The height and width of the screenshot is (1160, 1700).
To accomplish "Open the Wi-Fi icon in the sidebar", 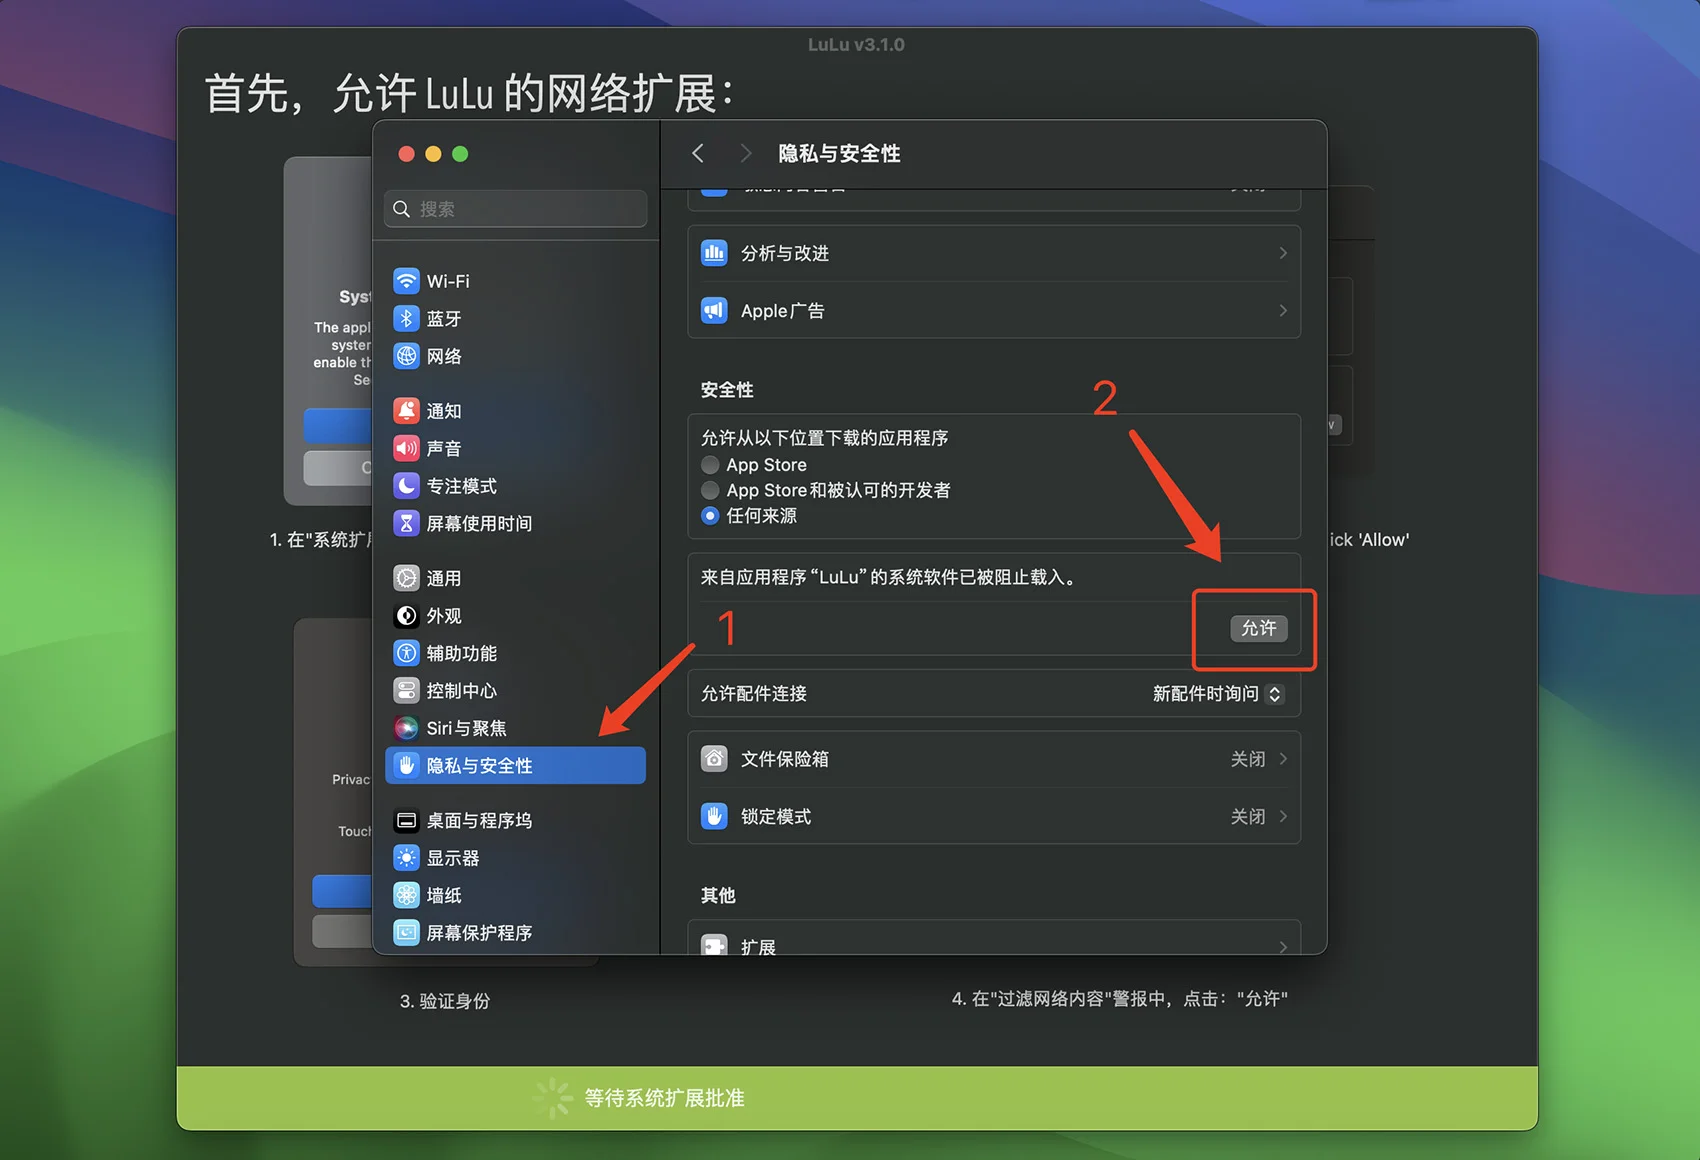I will click(406, 281).
